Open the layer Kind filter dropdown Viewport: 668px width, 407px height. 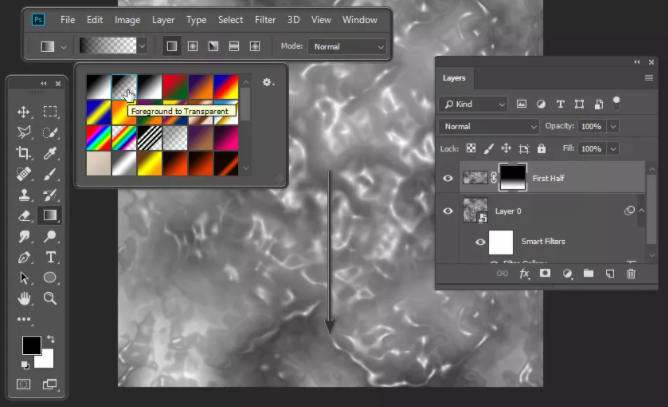[473, 104]
